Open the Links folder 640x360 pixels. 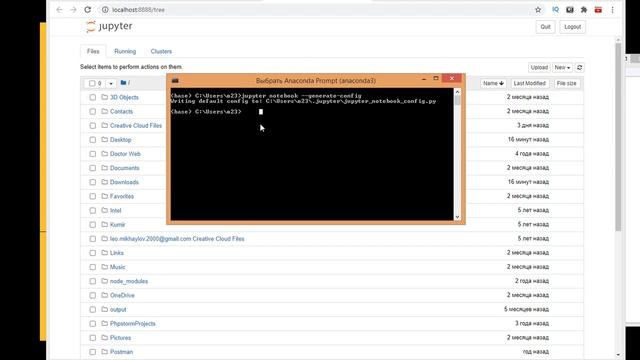click(116, 253)
